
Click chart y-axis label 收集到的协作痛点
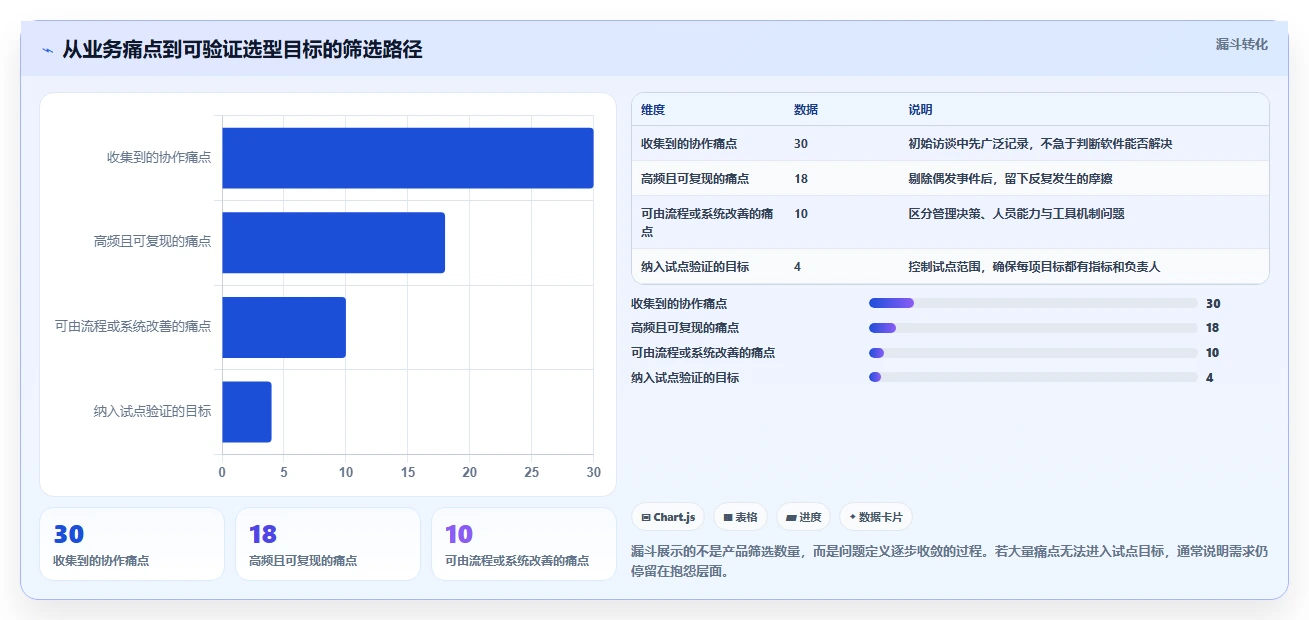click(159, 157)
